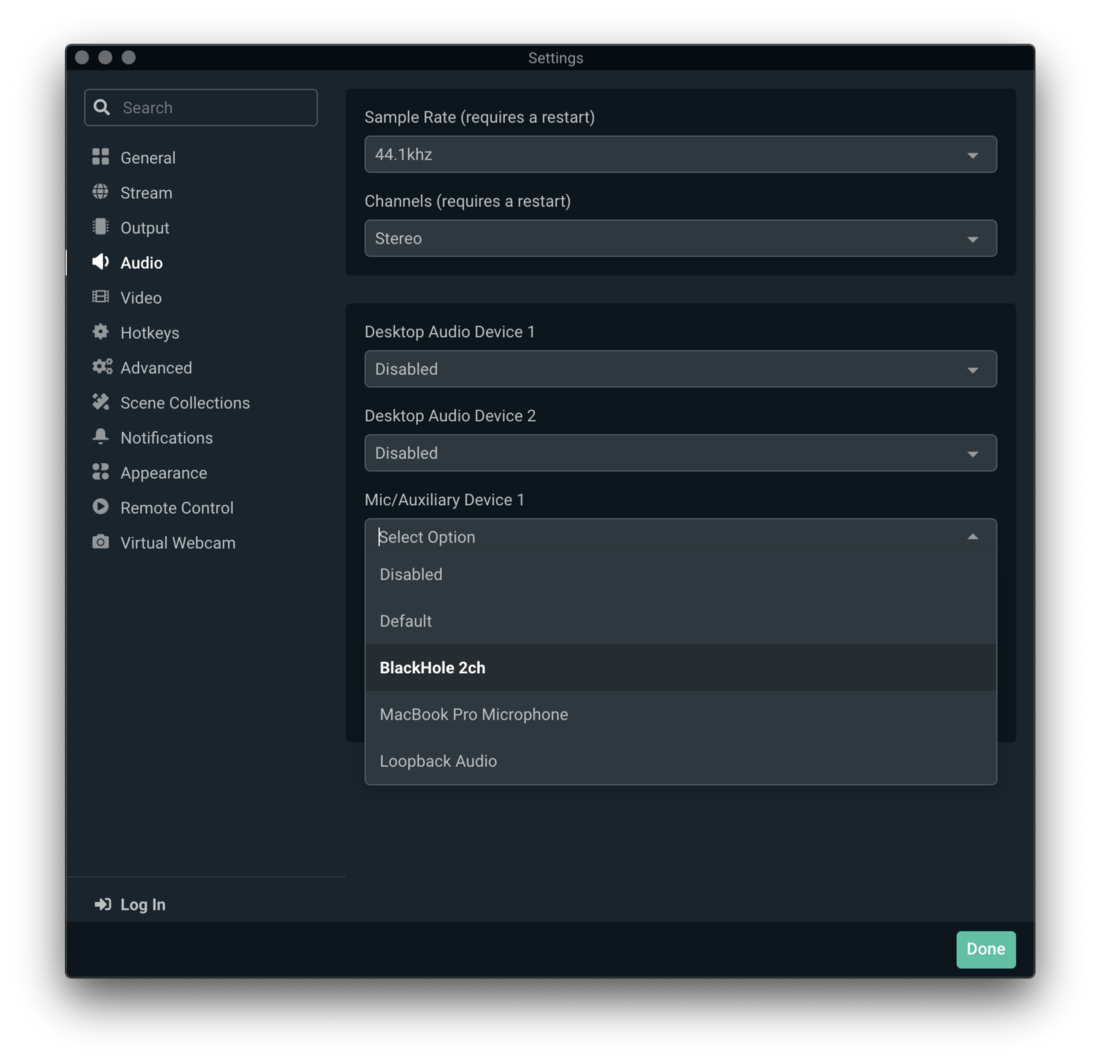Open Virtual Webcam settings
Viewport: 1100px width, 1064px height.
(x=177, y=544)
